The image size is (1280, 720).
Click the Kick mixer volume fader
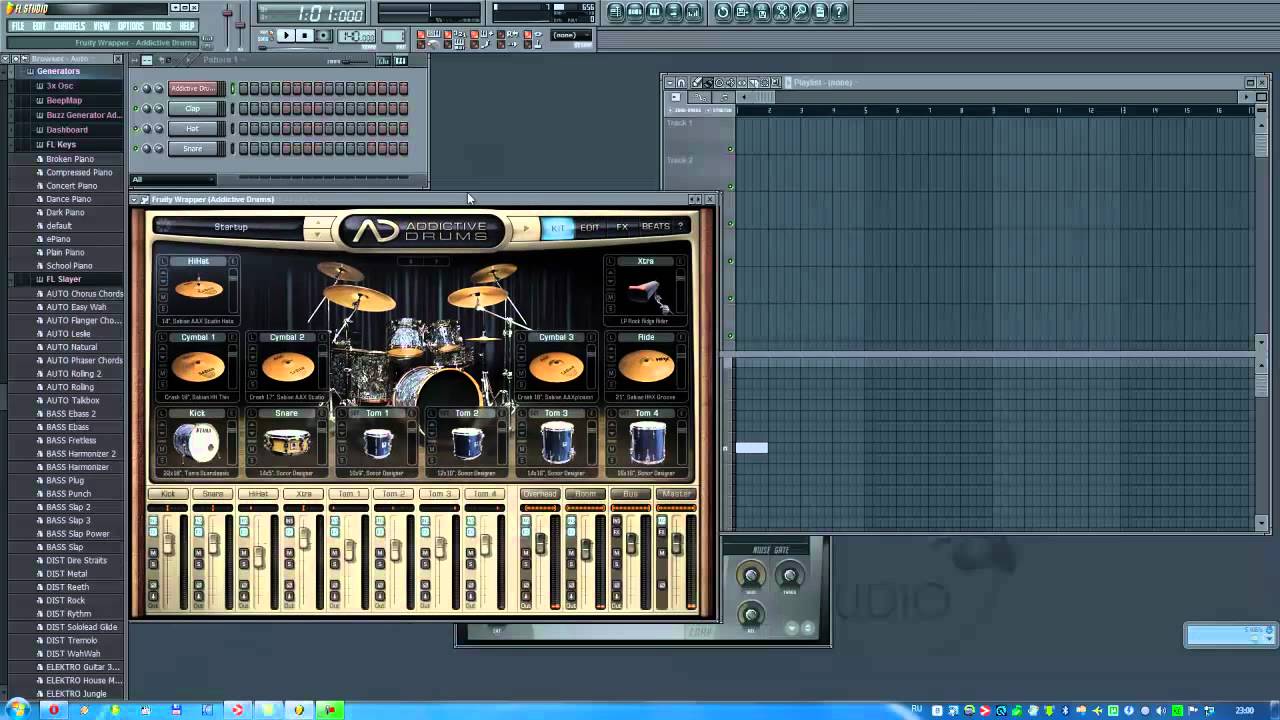[x=168, y=544]
